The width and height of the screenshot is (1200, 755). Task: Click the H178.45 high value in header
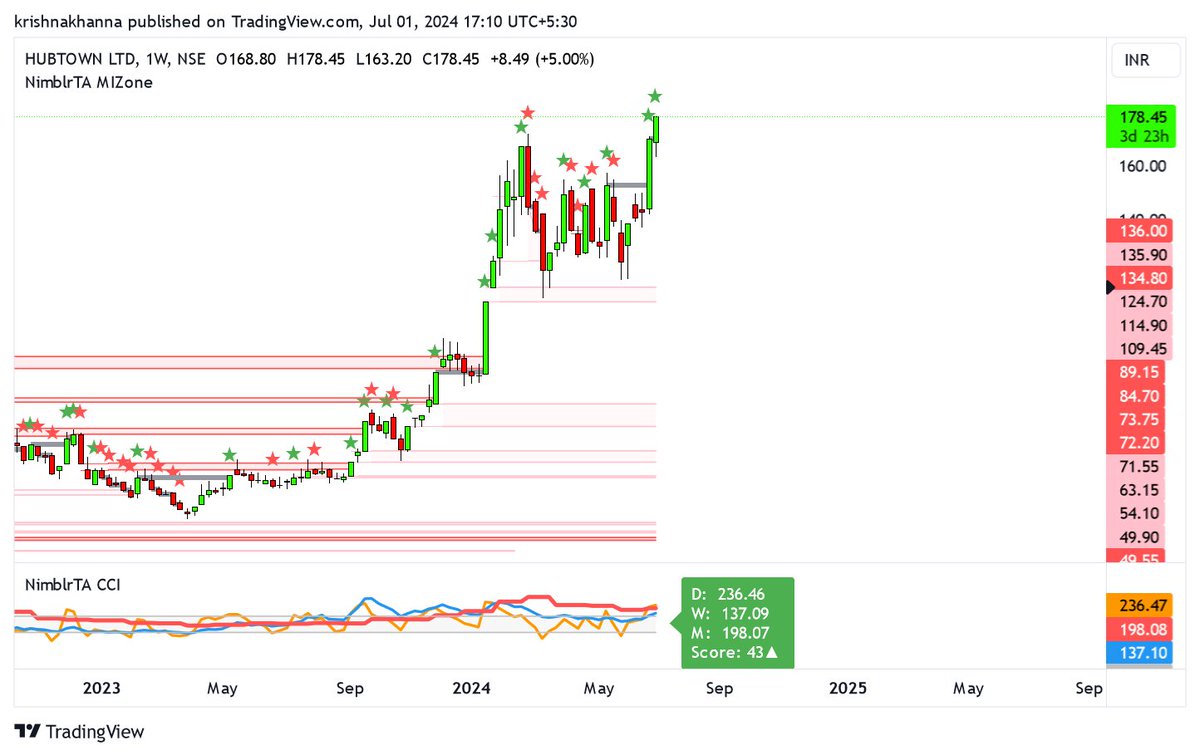click(x=317, y=60)
